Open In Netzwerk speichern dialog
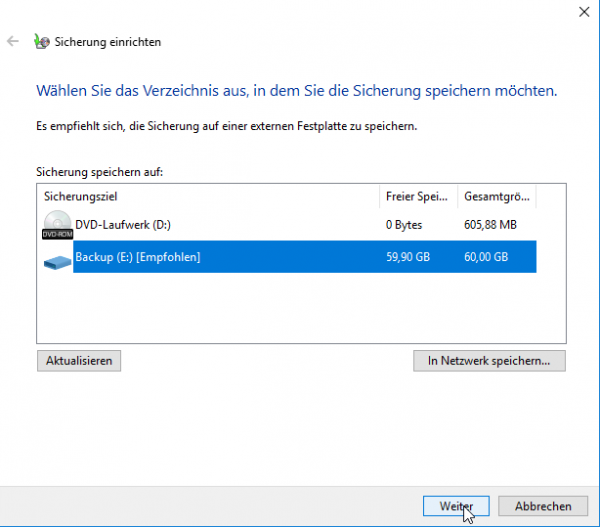The width and height of the screenshot is (600, 527). click(489, 361)
